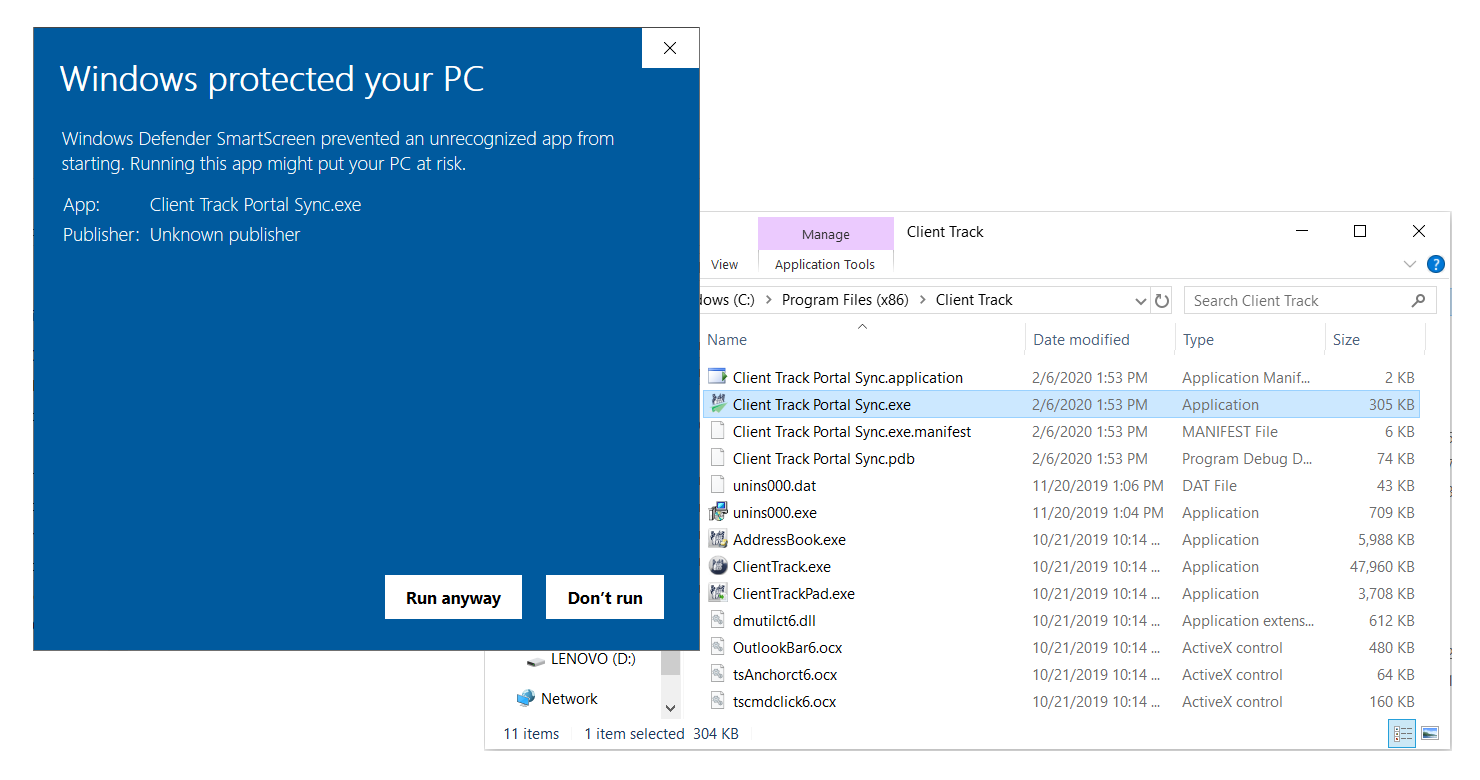1480x780 pixels.
Task: Click the 5,988 KB size cell
Action: 1386,539
